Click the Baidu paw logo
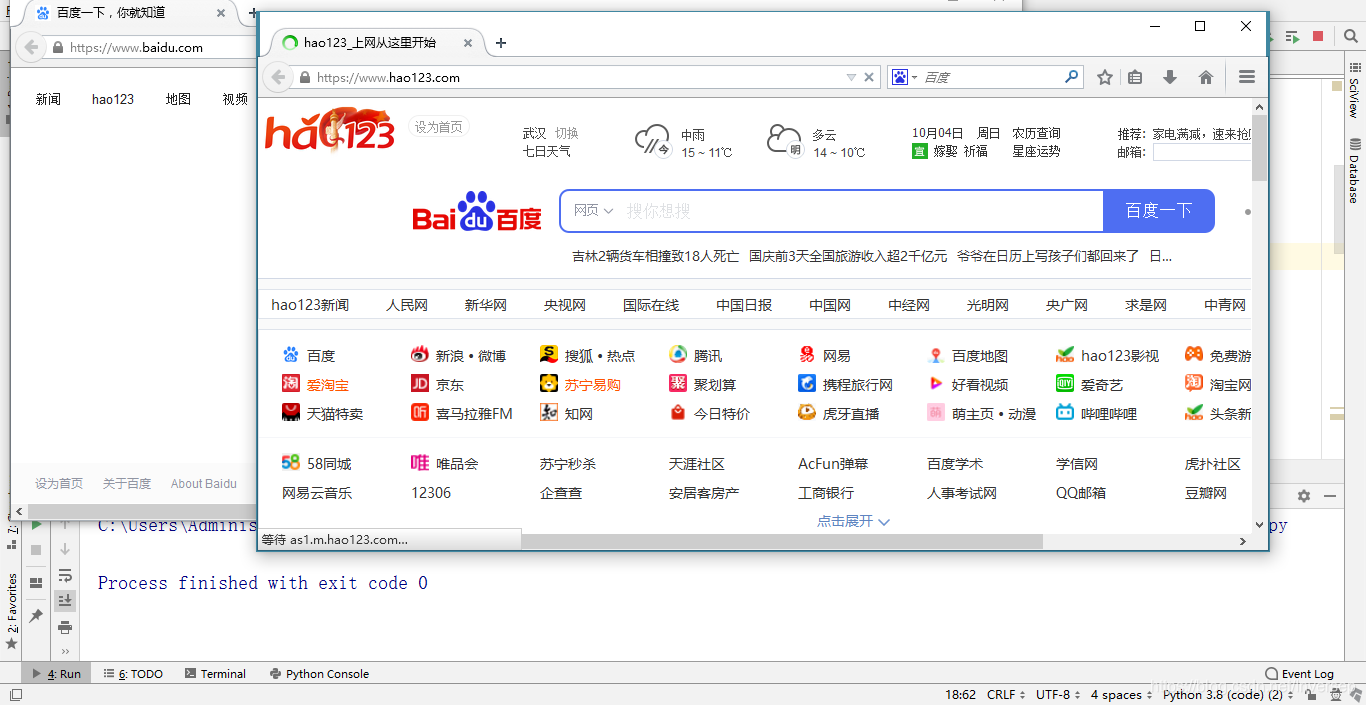 (x=477, y=211)
